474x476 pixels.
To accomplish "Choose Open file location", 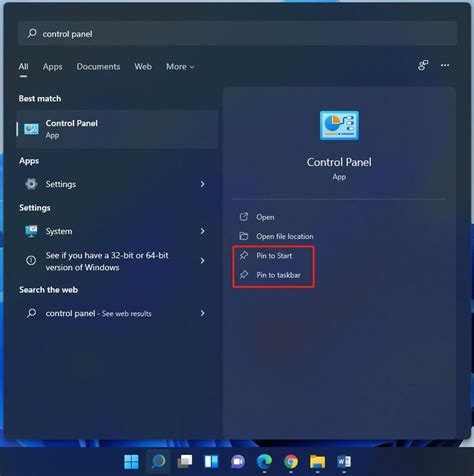I will [285, 236].
